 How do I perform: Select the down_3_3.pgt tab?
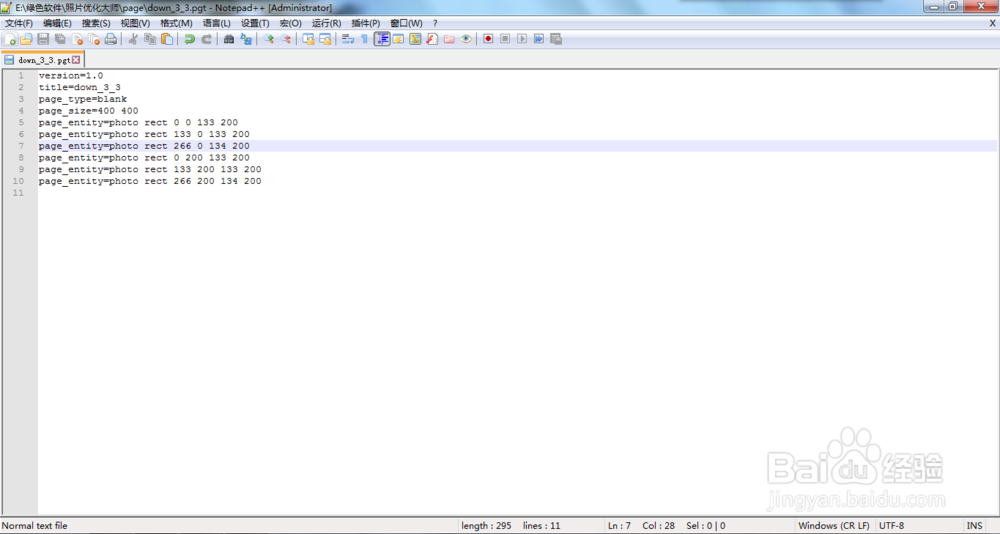(x=43, y=60)
